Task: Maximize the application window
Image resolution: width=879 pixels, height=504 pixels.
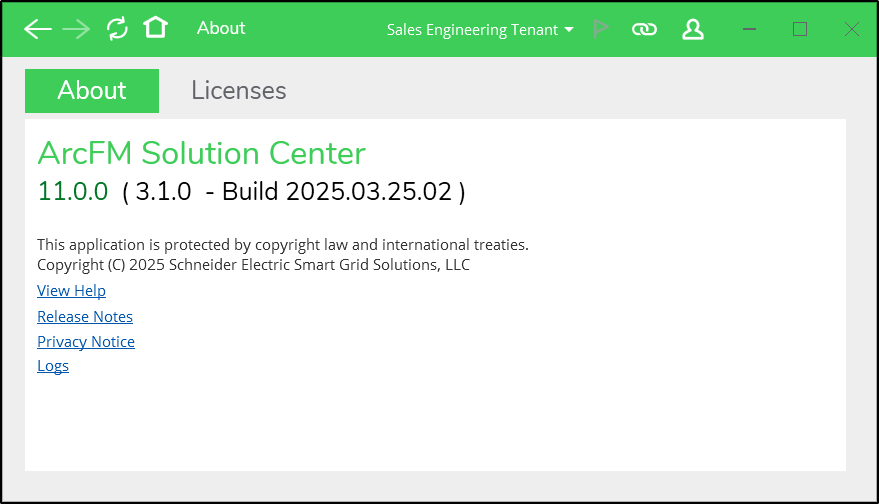Action: click(800, 29)
